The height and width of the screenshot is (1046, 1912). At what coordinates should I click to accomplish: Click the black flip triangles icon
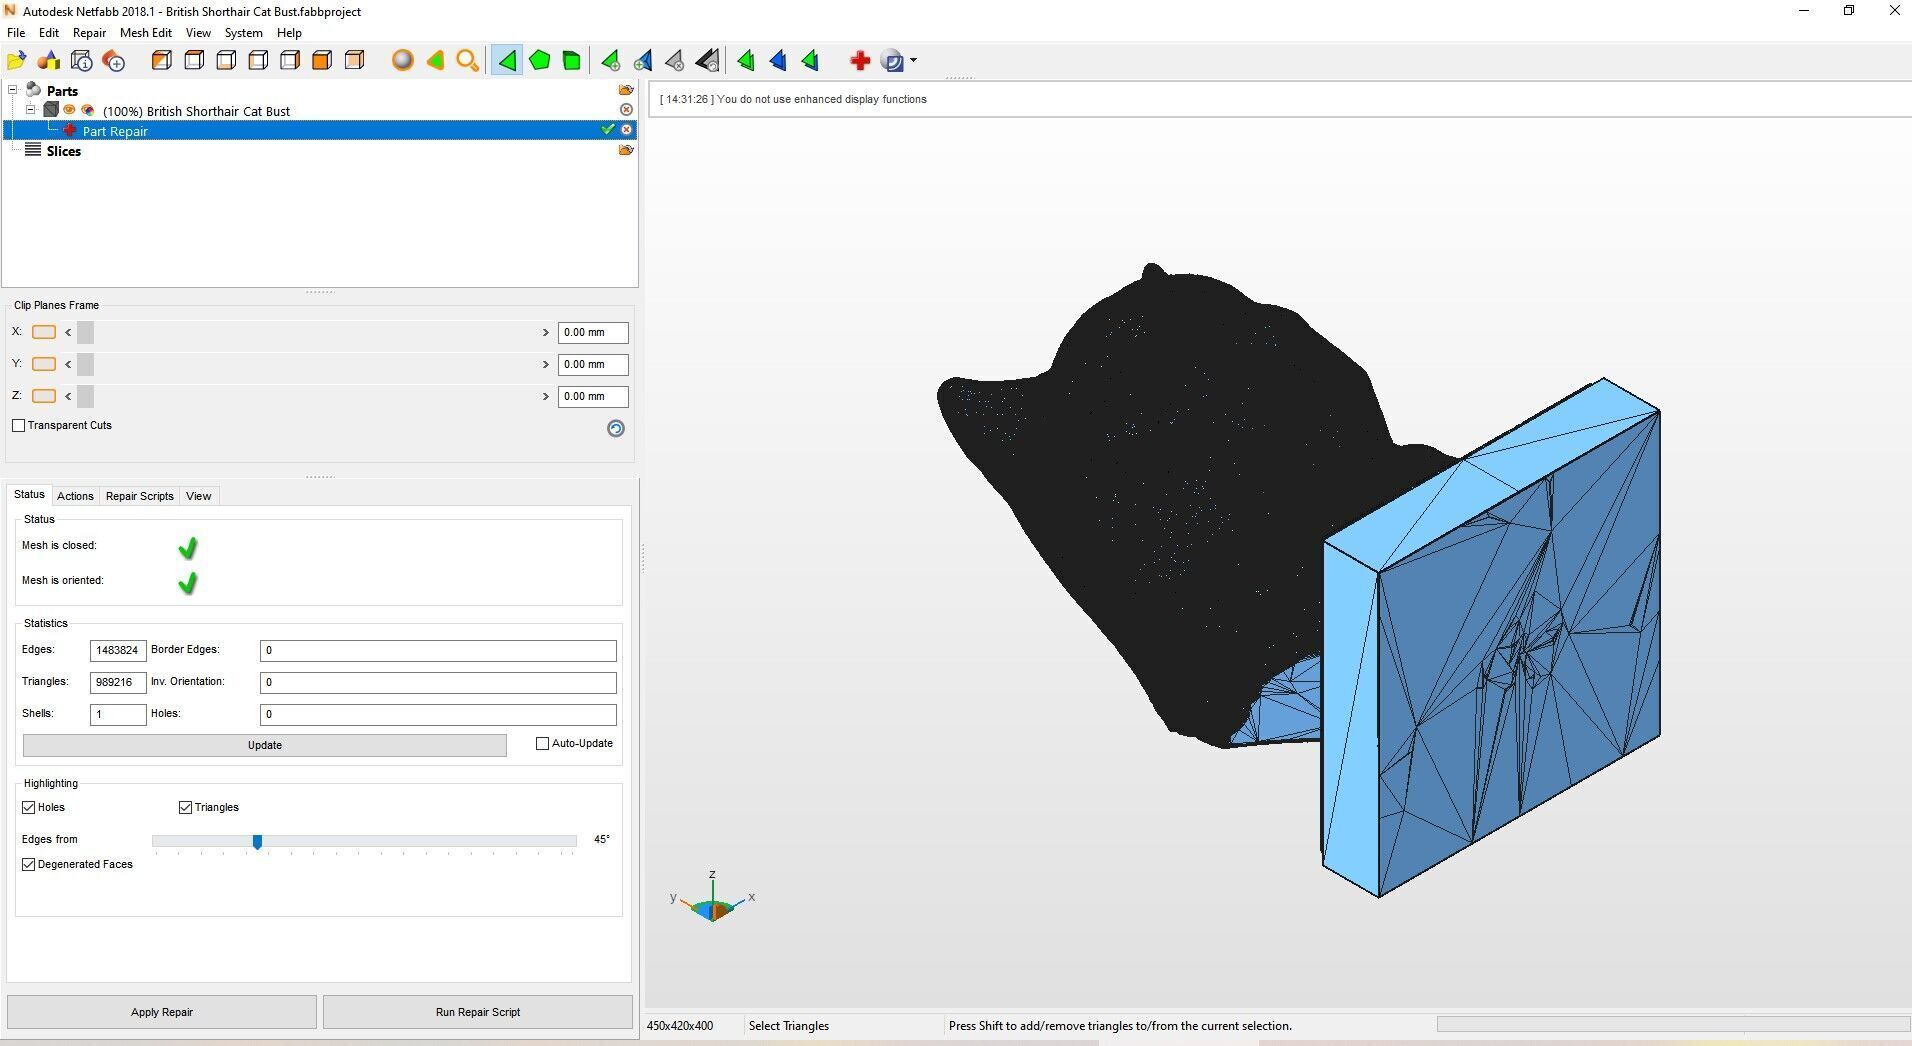[x=707, y=61]
